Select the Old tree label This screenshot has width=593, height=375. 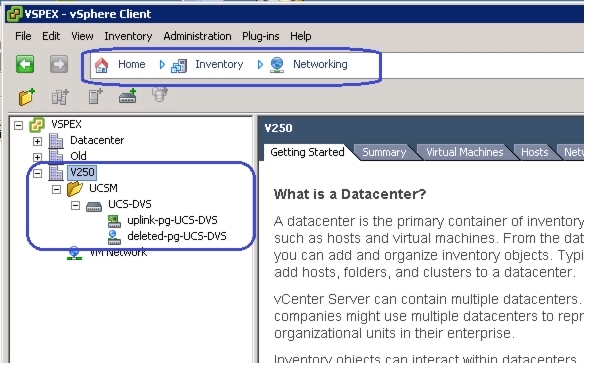coord(78,156)
